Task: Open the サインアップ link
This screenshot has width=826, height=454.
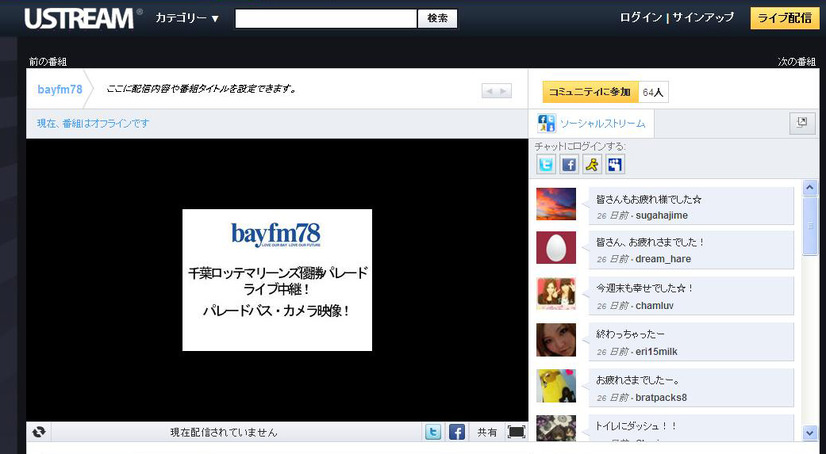Action: coord(703,17)
